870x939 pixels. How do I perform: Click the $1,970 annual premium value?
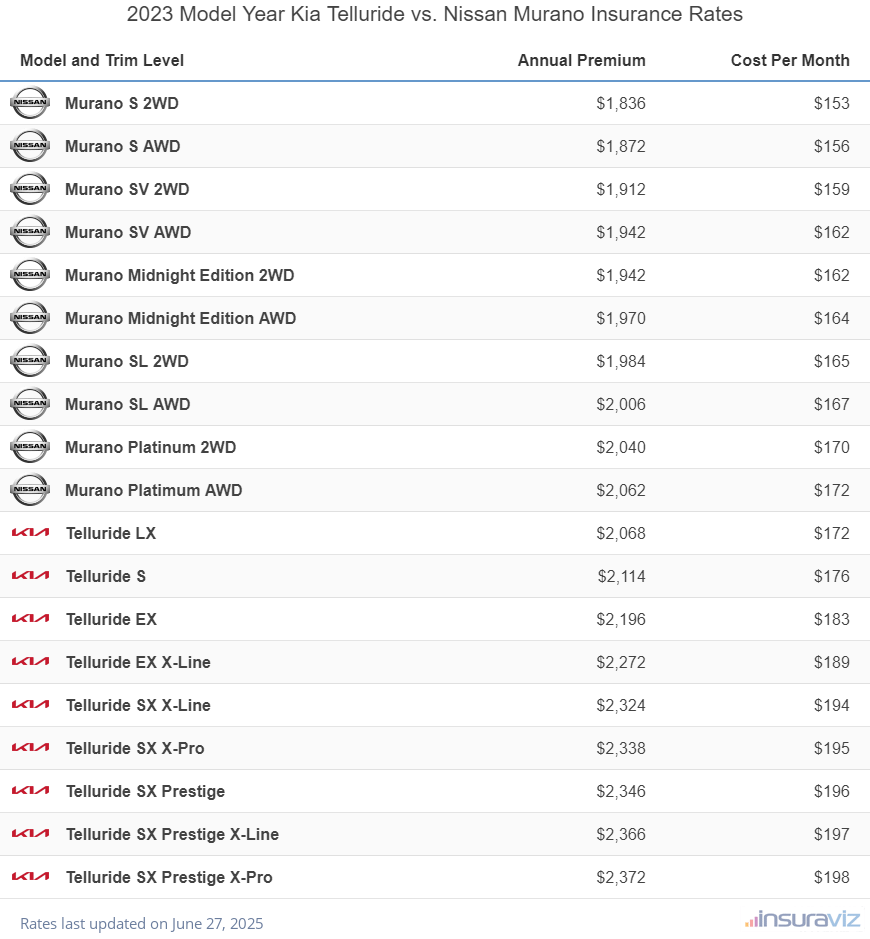pyautogui.click(x=621, y=318)
